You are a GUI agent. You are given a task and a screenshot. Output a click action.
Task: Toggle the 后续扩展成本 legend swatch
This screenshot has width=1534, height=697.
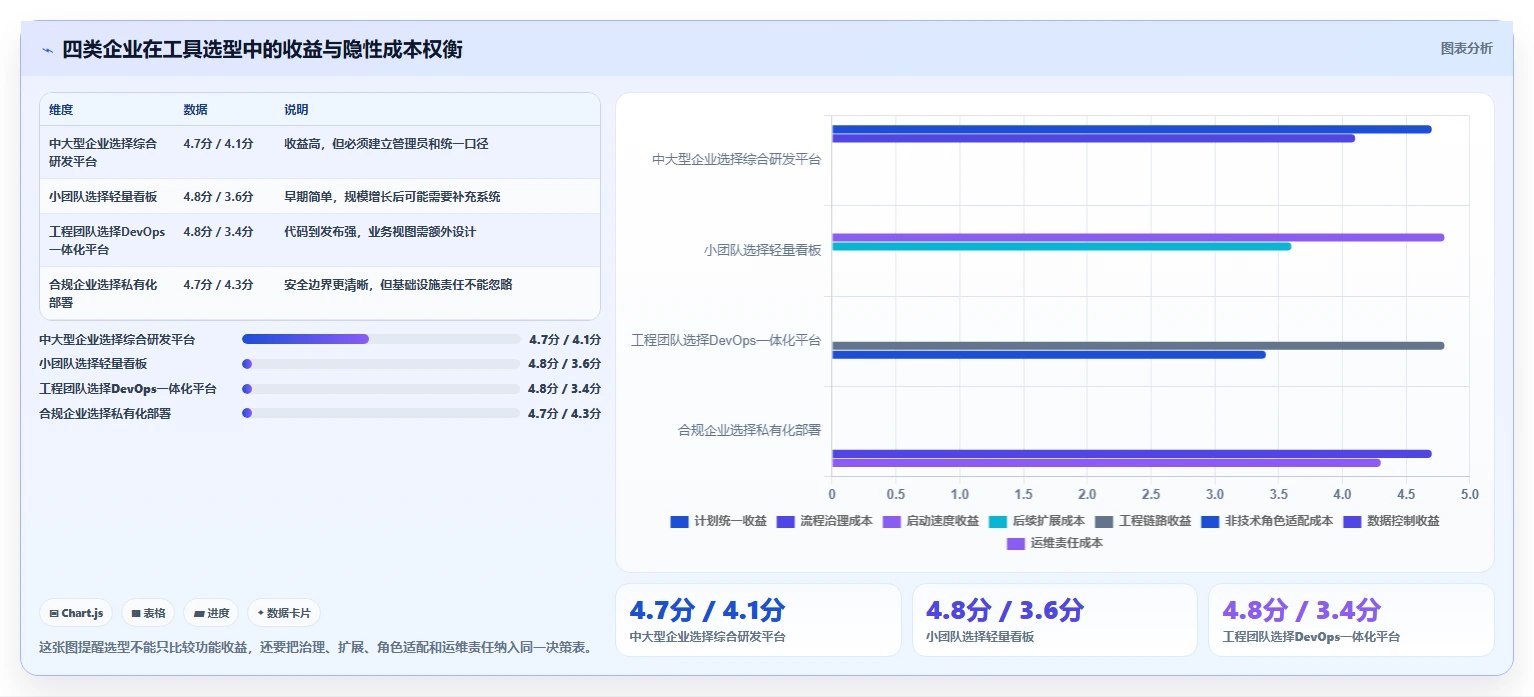pos(997,521)
